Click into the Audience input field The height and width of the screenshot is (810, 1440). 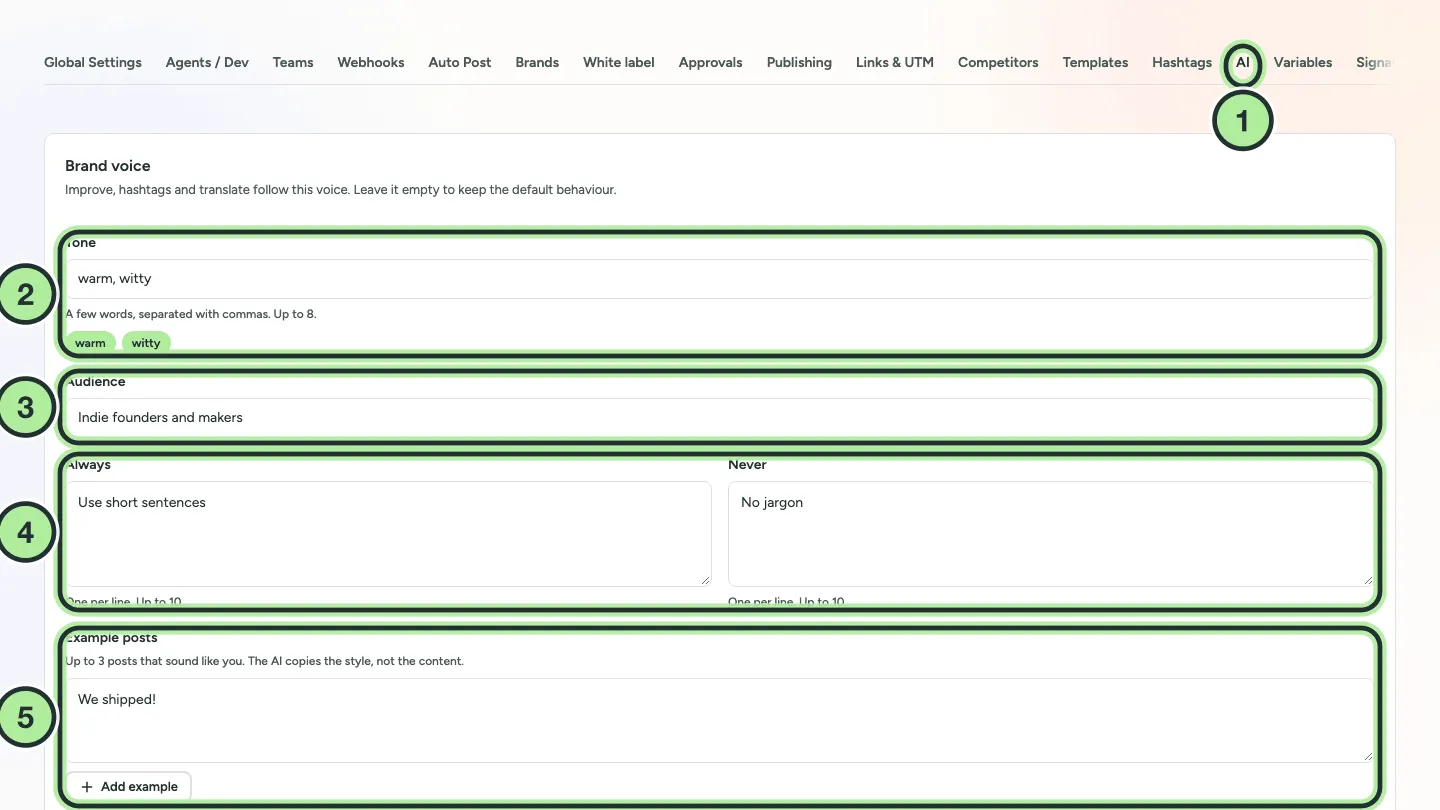coord(720,418)
